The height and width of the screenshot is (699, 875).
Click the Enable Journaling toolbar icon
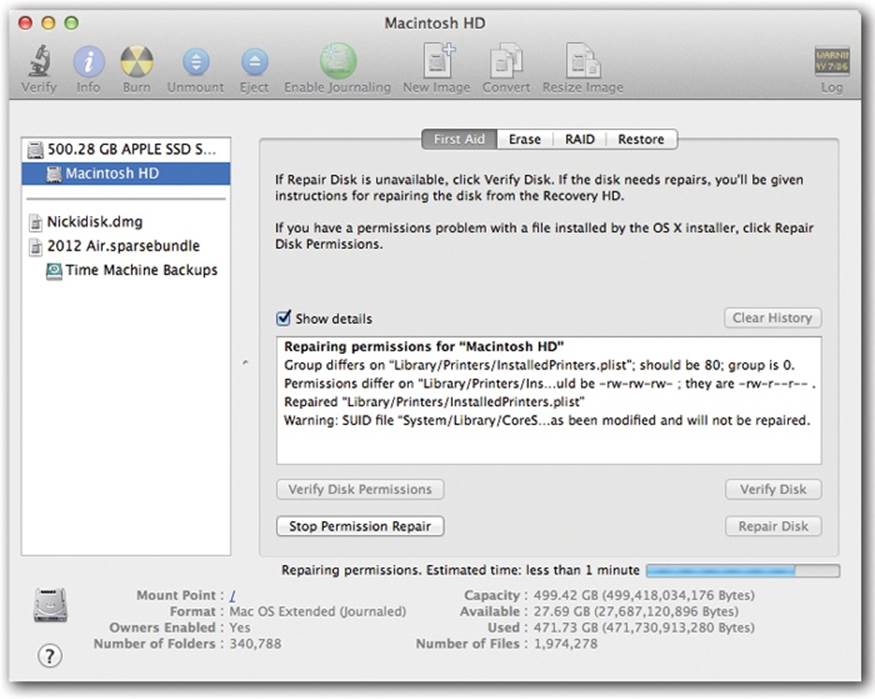pos(338,60)
